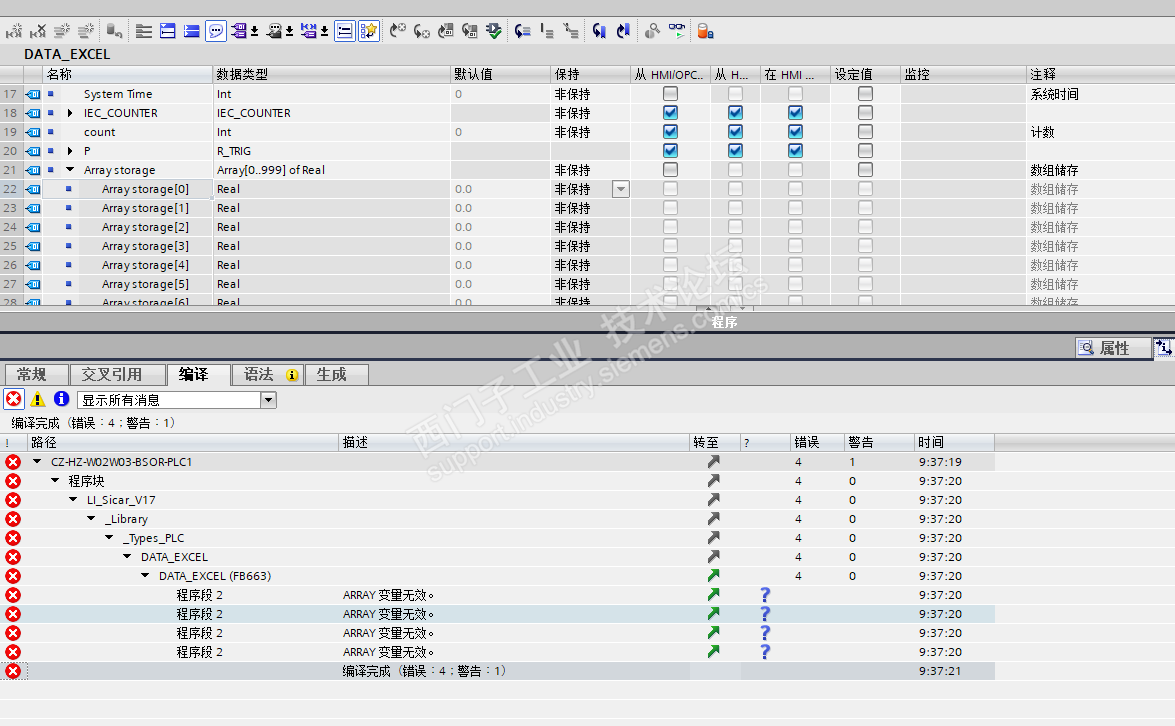Click the Insert row toolbar icon
The width and height of the screenshot is (1175, 726).
[x=62, y=31]
